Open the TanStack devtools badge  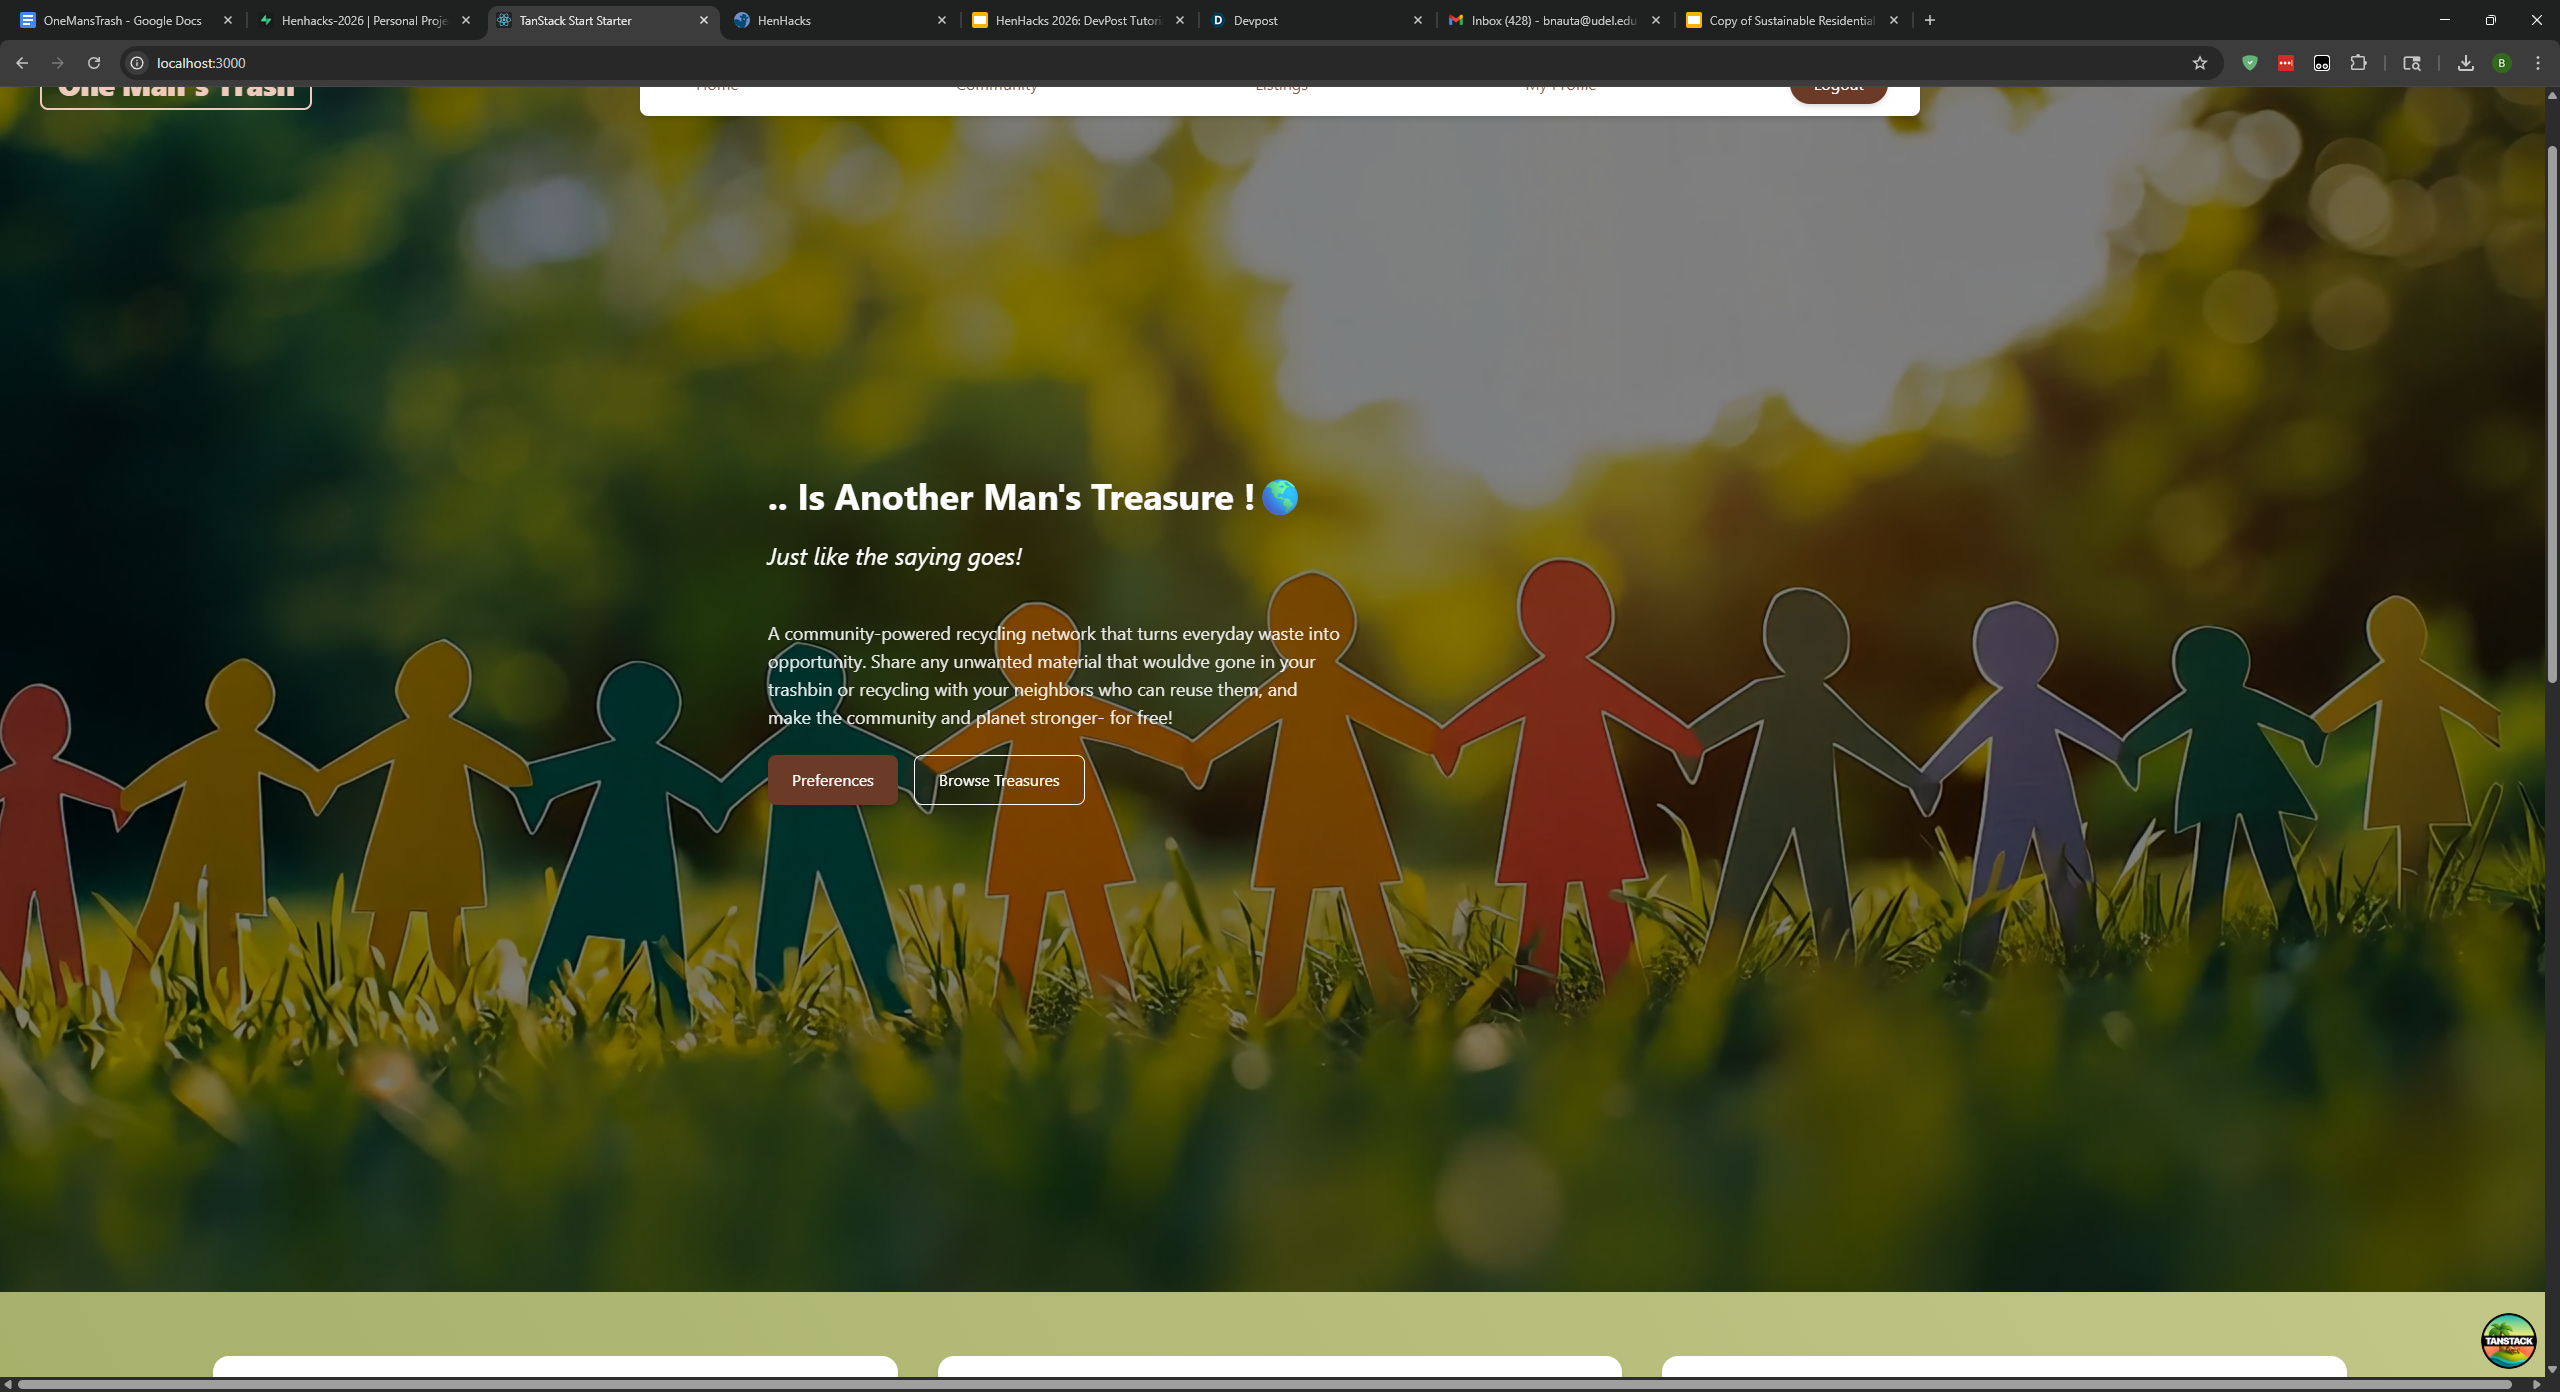[x=2508, y=1340]
